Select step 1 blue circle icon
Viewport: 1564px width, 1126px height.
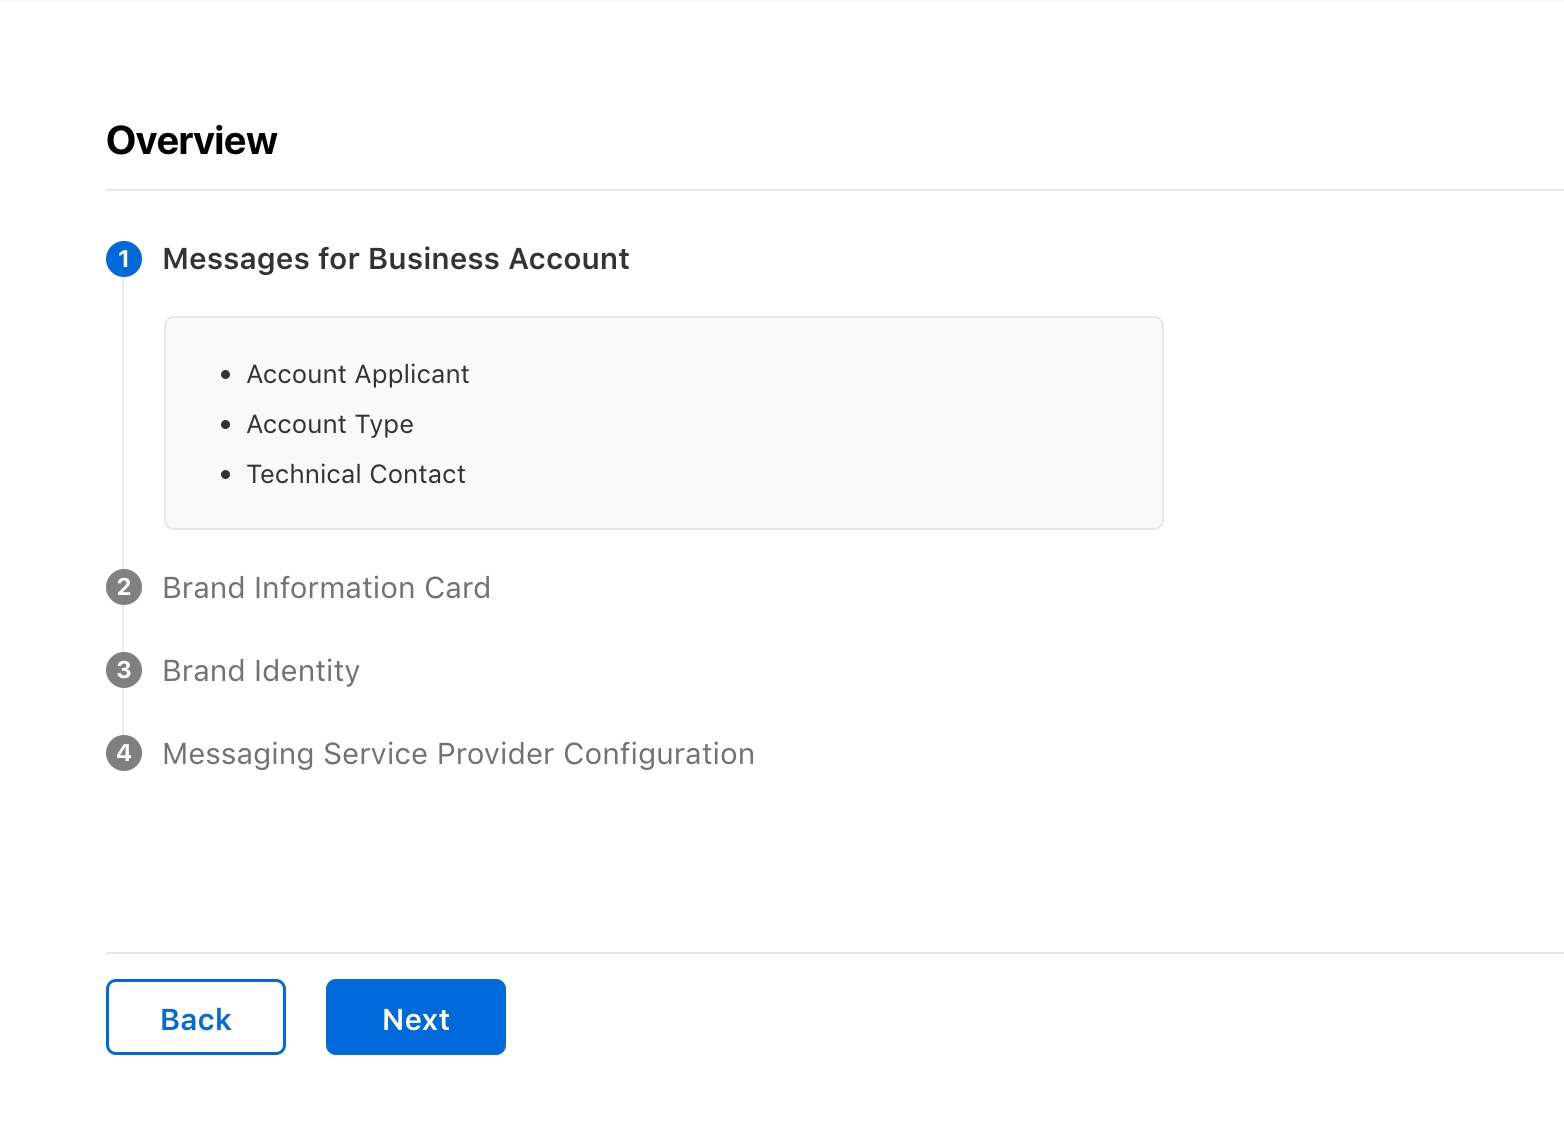(x=124, y=259)
